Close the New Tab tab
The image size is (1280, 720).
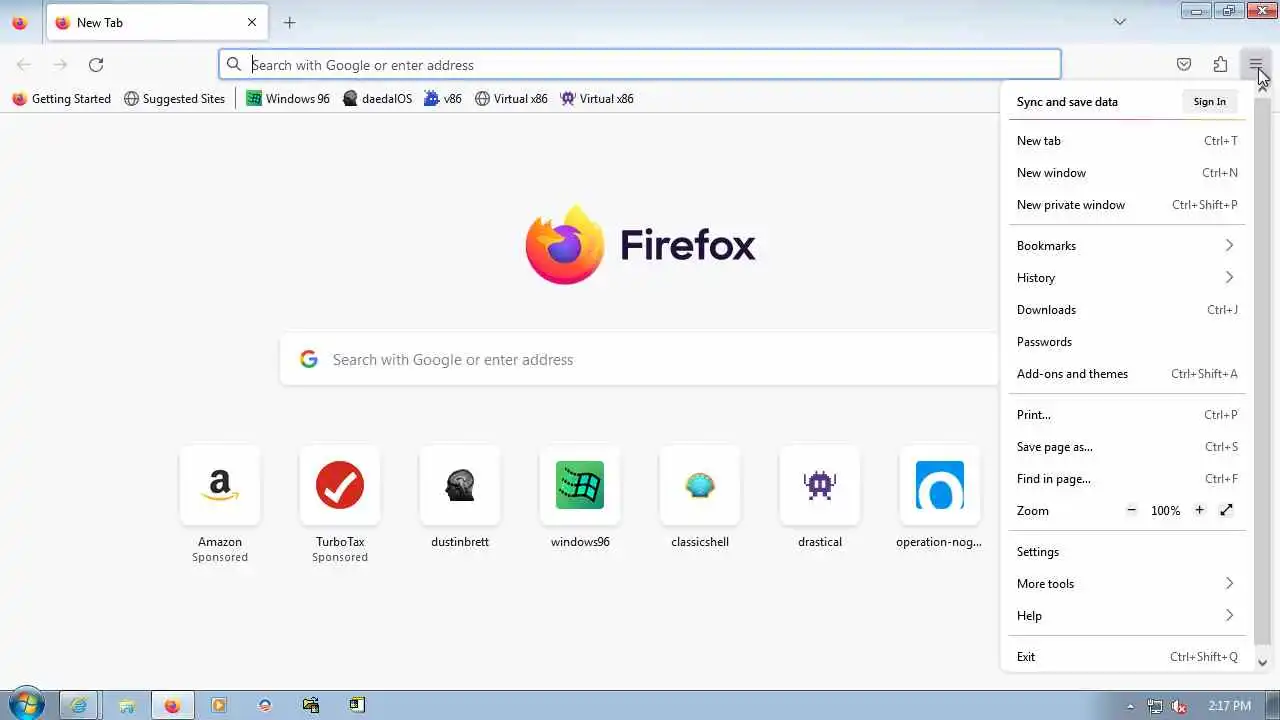point(252,22)
